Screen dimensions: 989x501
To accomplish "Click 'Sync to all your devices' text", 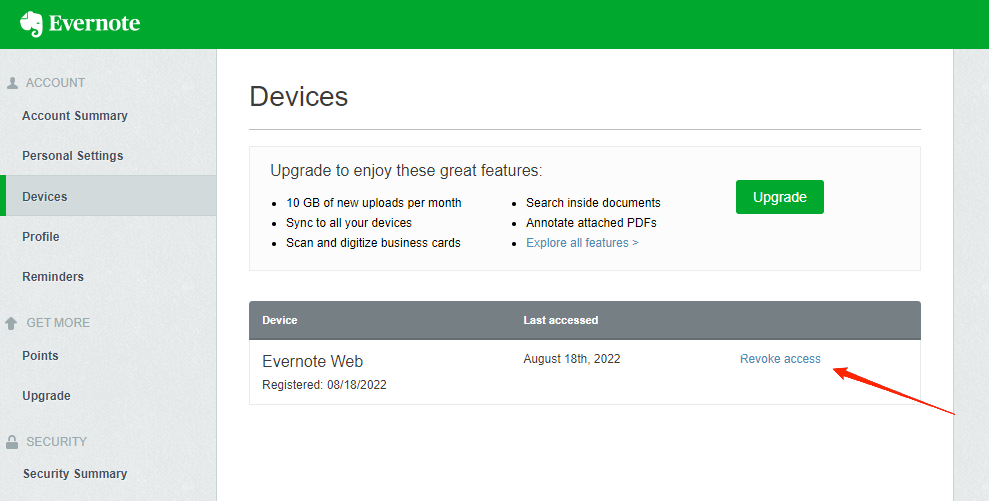I will pyautogui.click(x=349, y=223).
